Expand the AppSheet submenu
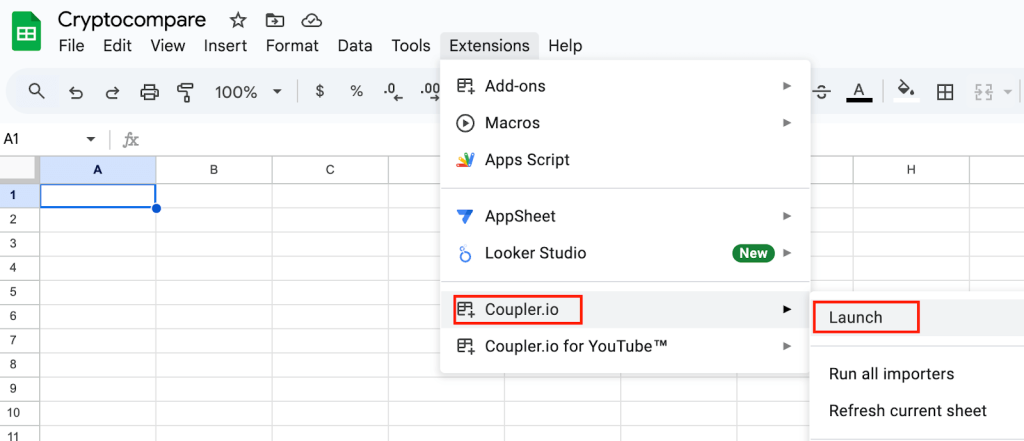Image resolution: width=1024 pixels, height=441 pixels. [625, 216]
